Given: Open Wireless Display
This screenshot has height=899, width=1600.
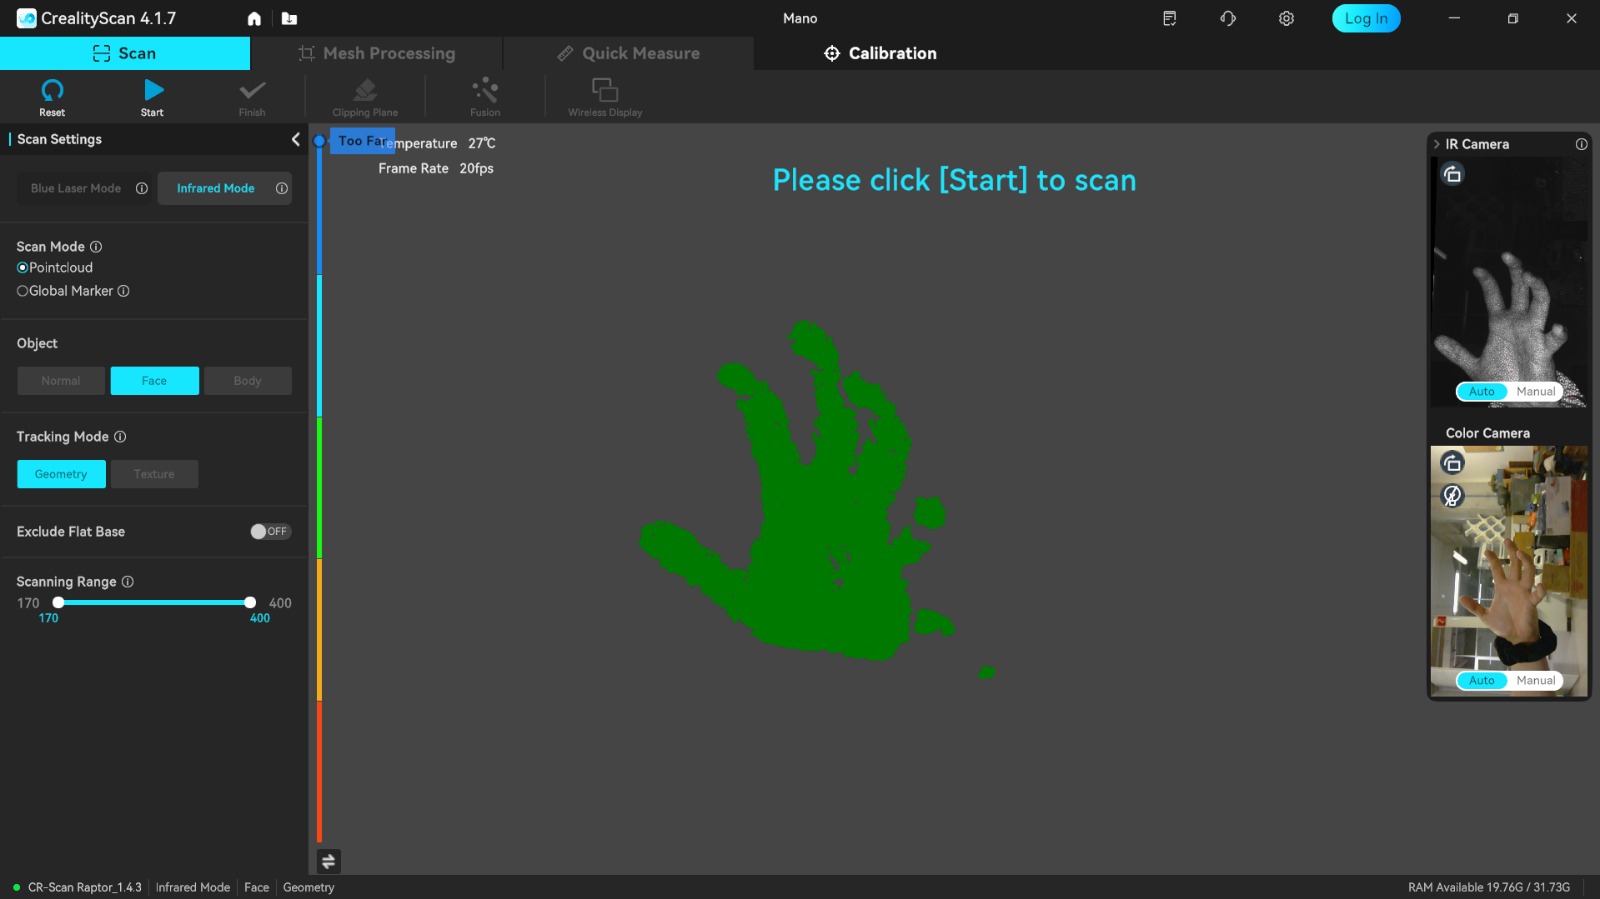Looking at the screenshot, I should pyautogui.click(x=605, y=90).
